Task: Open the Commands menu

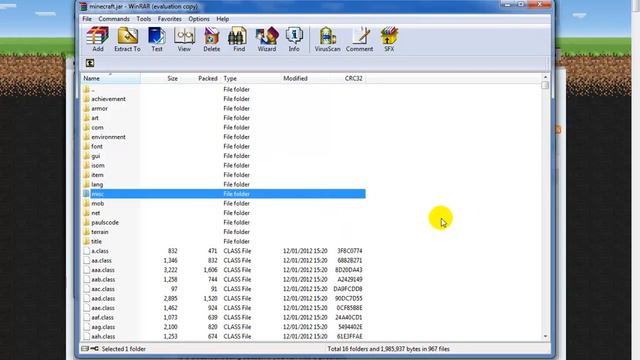Action: 114,19
